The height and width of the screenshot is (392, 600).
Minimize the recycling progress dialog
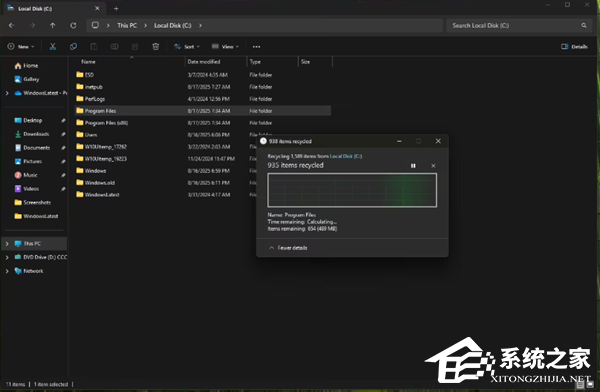click(x=399, y=141)
